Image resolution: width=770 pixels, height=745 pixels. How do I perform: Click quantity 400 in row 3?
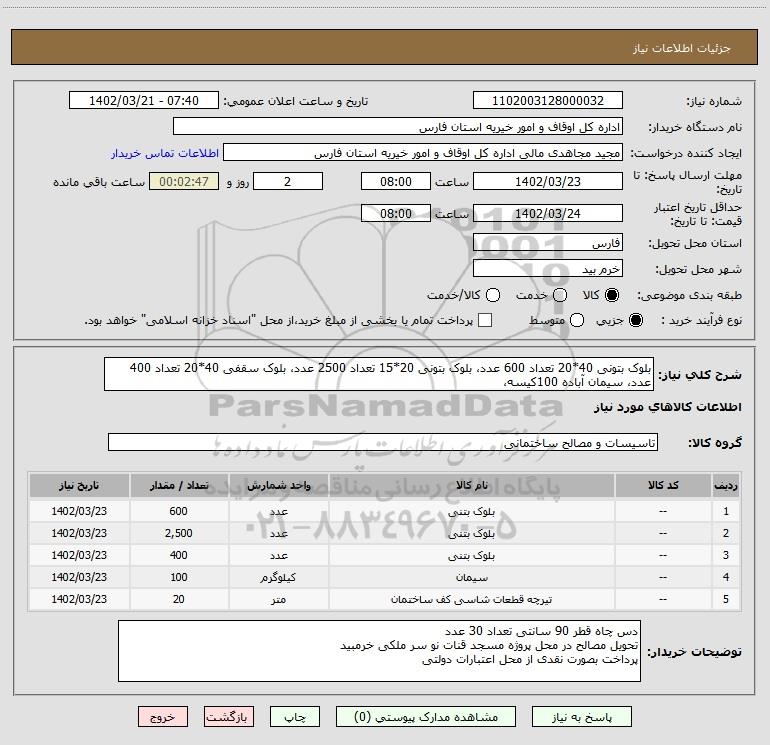(x=179, y=555)
